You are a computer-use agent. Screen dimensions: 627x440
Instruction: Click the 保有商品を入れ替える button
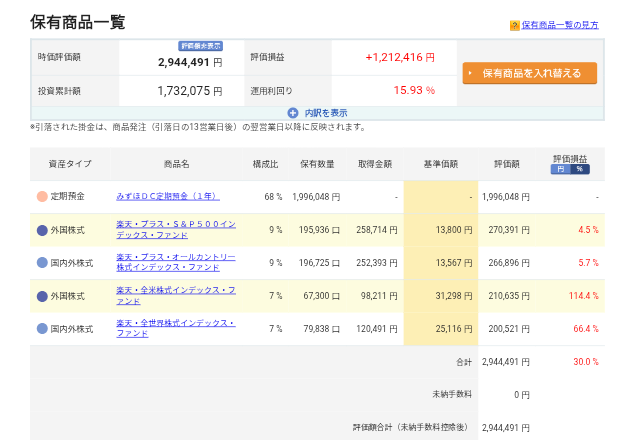pos(529,73)
